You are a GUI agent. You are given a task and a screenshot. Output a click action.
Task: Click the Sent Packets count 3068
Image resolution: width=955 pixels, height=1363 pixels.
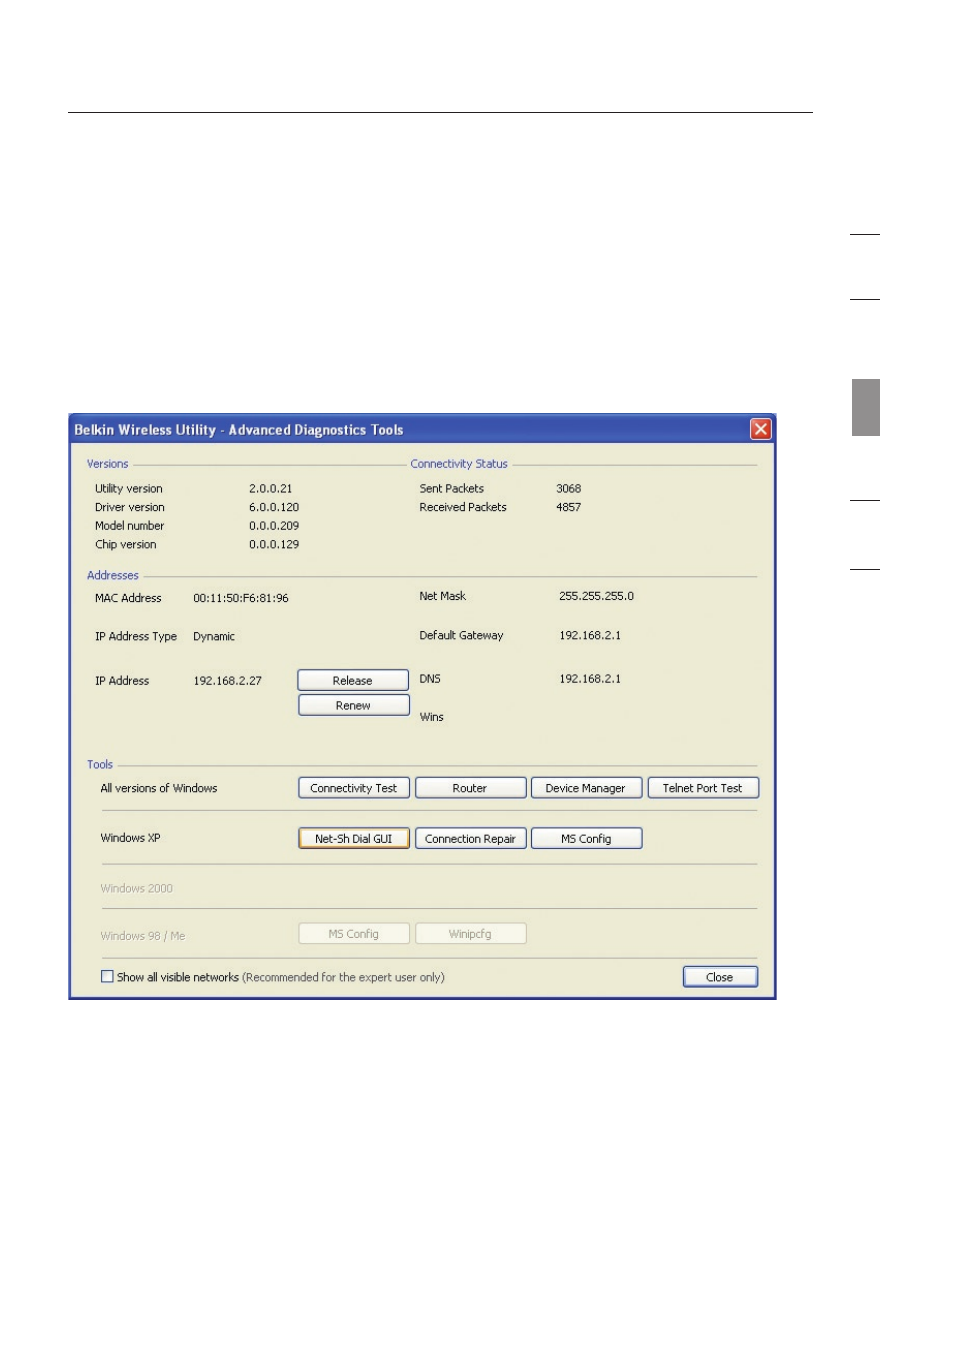[569, 489]
